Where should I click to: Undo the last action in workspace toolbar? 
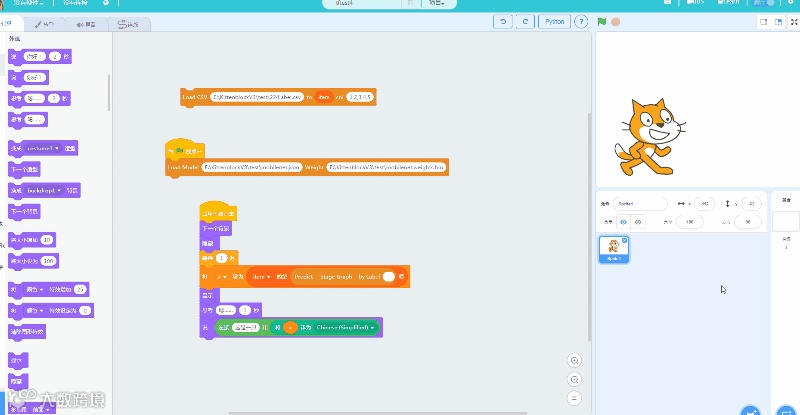[x=503, y=21]
